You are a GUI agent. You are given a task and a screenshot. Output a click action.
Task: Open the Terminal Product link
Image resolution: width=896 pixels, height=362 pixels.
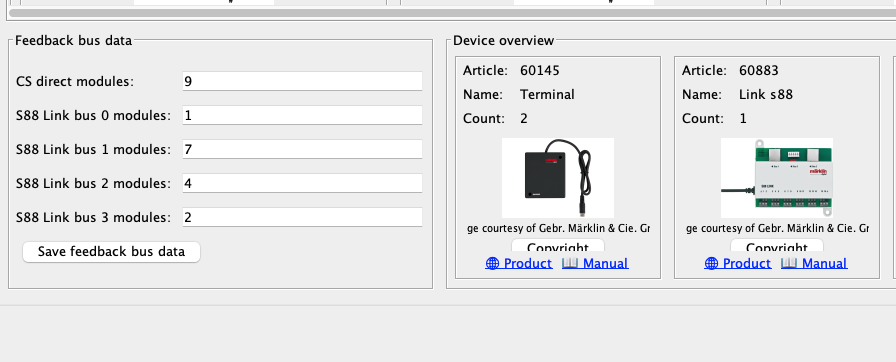(528, 263)
